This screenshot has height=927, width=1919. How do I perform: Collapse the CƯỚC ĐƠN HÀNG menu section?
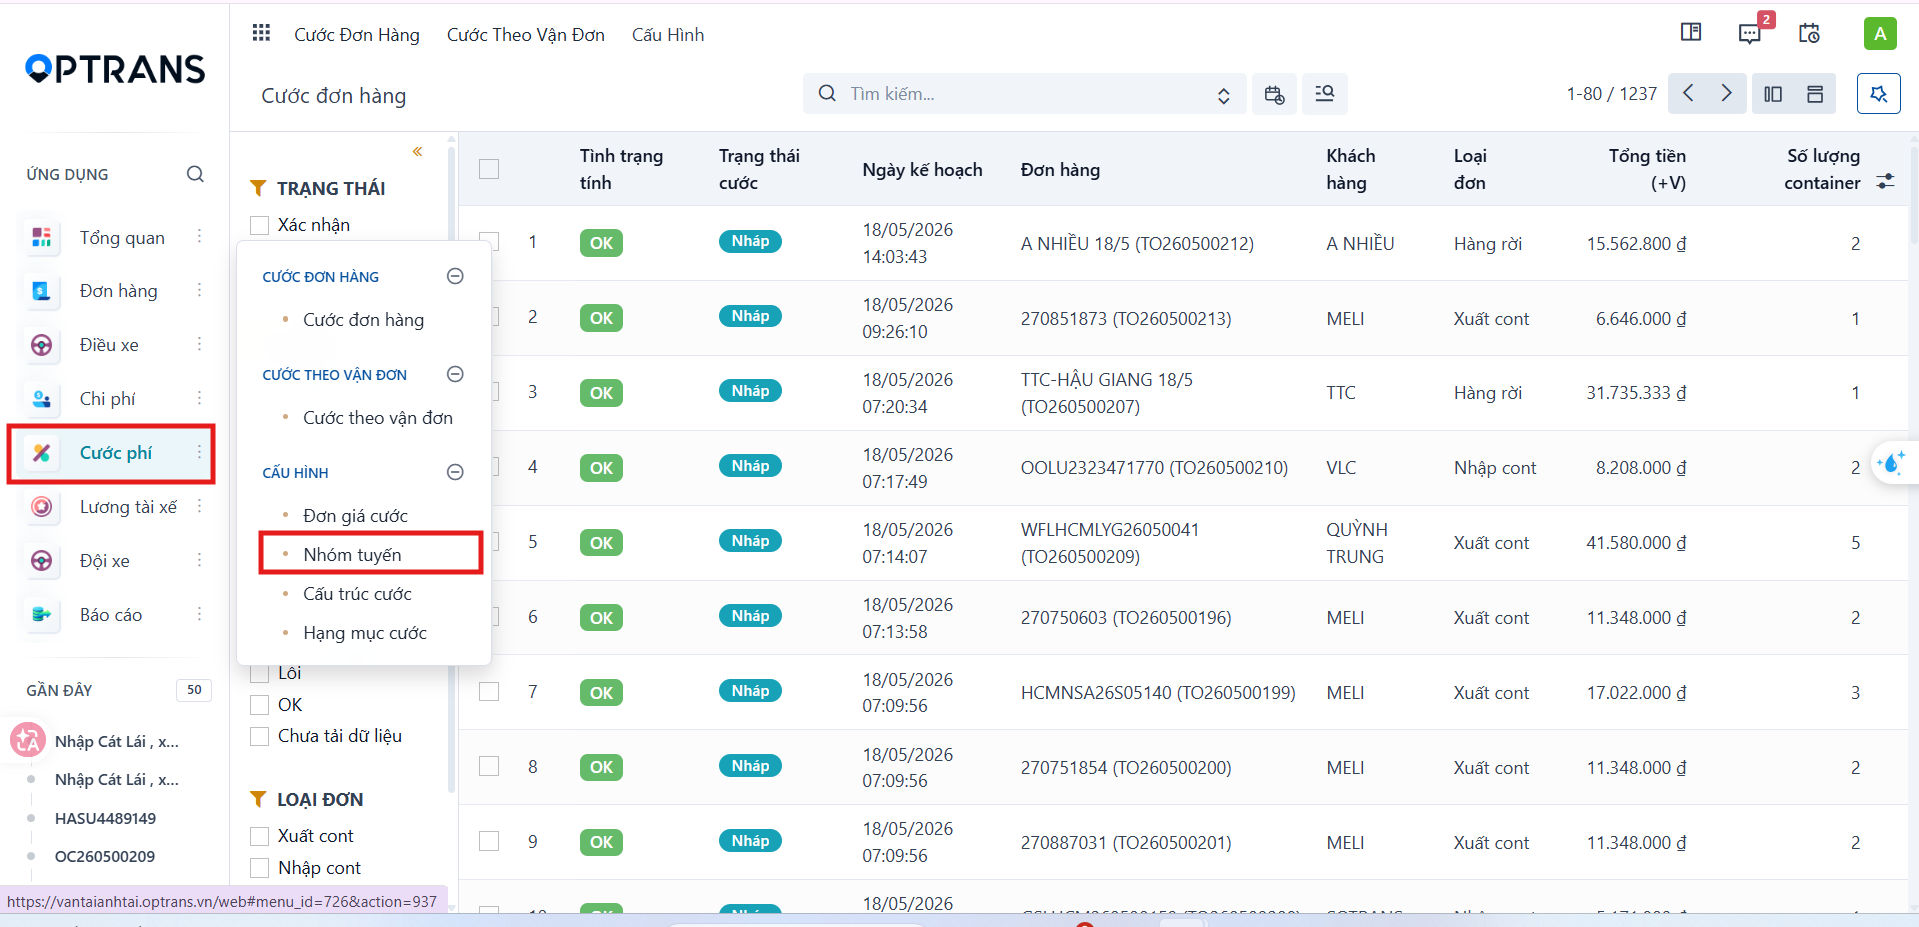pos(455,276)
